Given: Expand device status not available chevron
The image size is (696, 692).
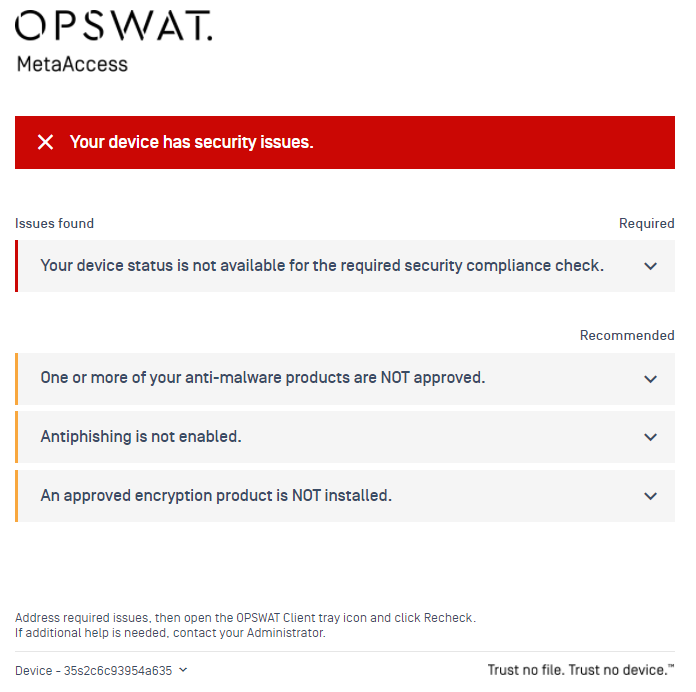Looking at the screenshot, I should 650,266.
